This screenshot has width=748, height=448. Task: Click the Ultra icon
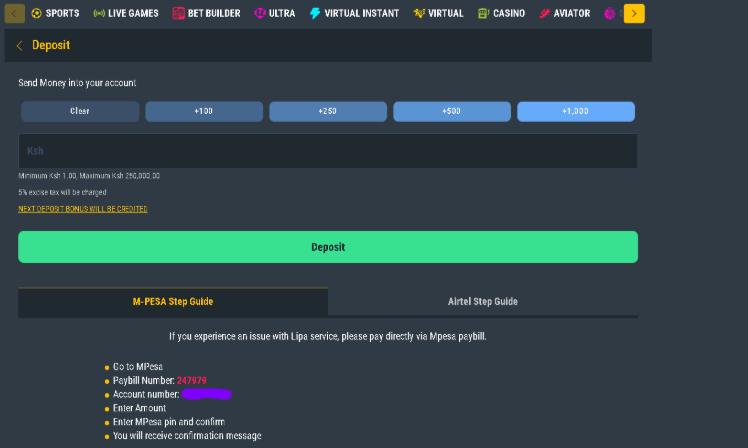tap(260, 13)
